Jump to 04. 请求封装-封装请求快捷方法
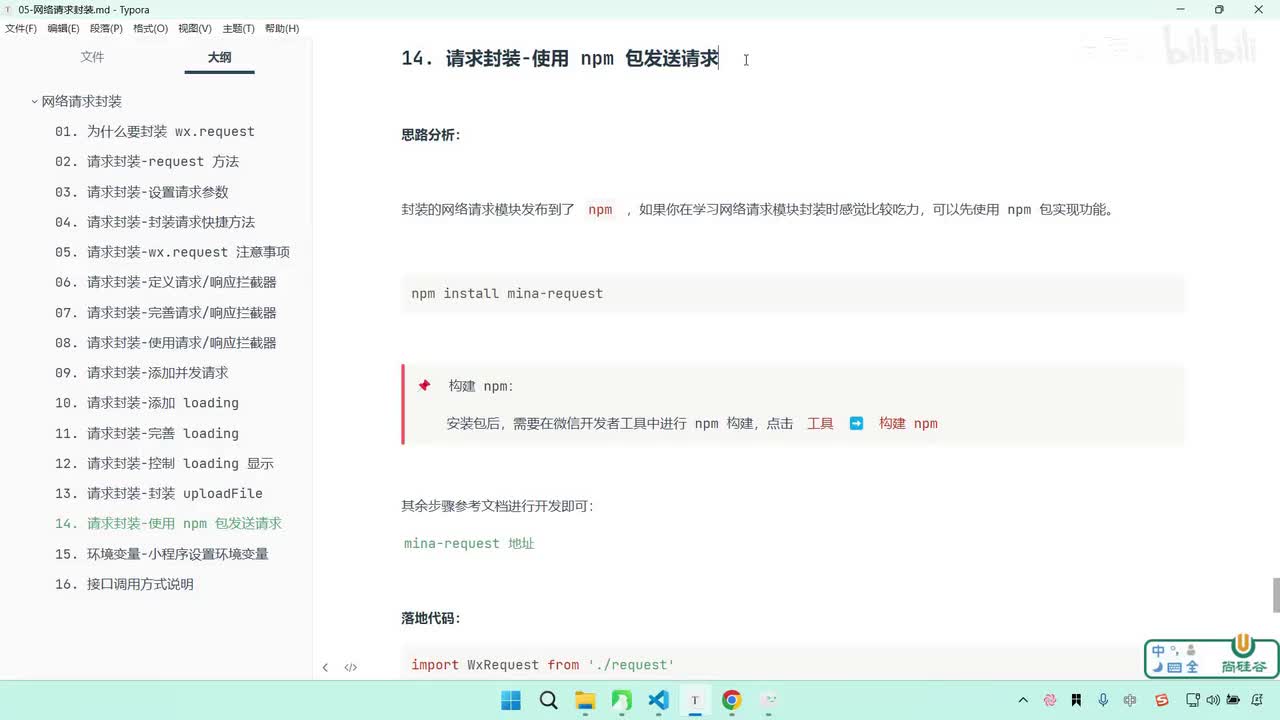The height and width of the screenshot is (720, 1280). [x=155, y=222]
